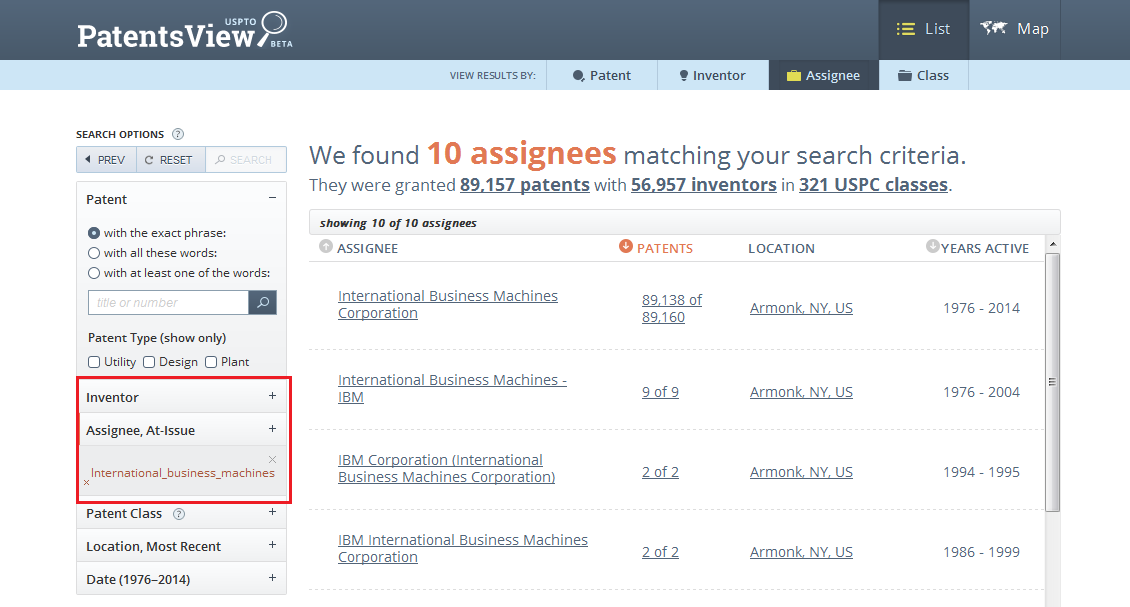Check the Design patent type box
Viewport: 1130px width, 607px height.
[x=149, y=362]
